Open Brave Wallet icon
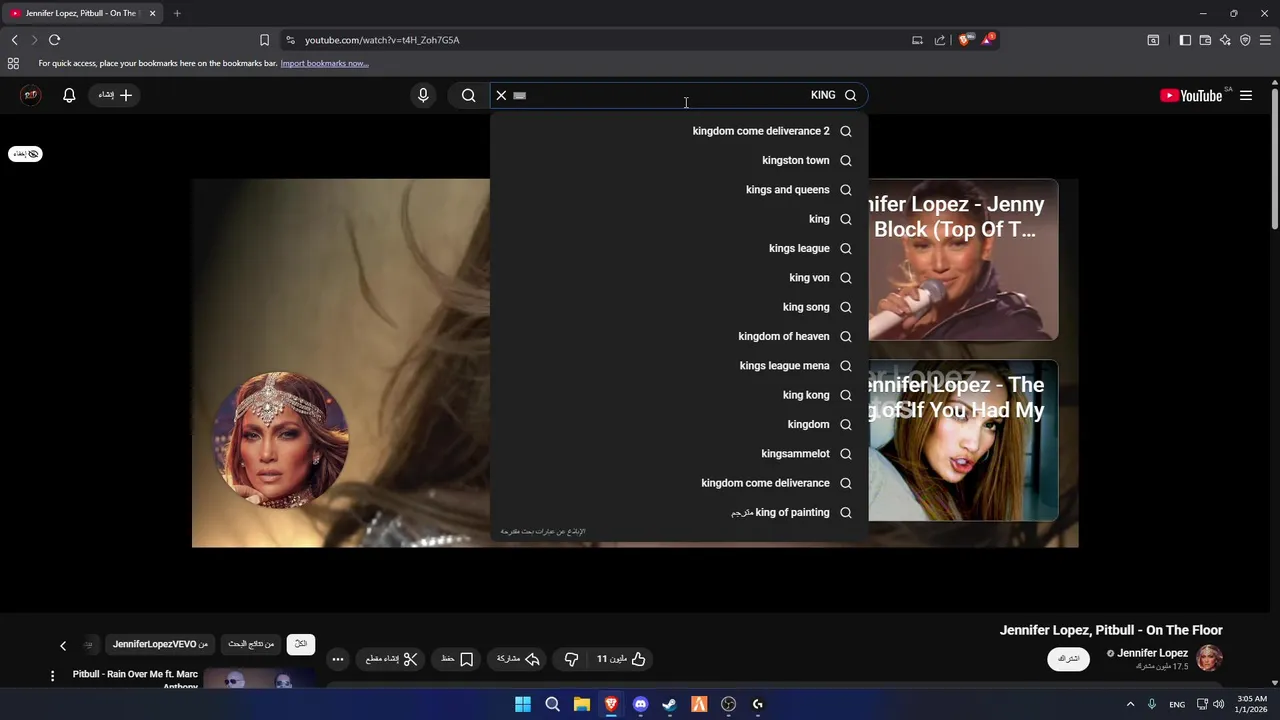This screenshot has width=1280, height=720. click(x=1205, y=40)
